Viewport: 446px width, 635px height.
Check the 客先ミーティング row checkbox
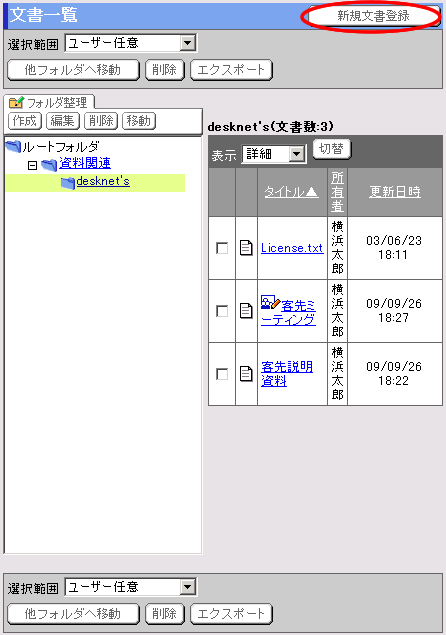222,311
